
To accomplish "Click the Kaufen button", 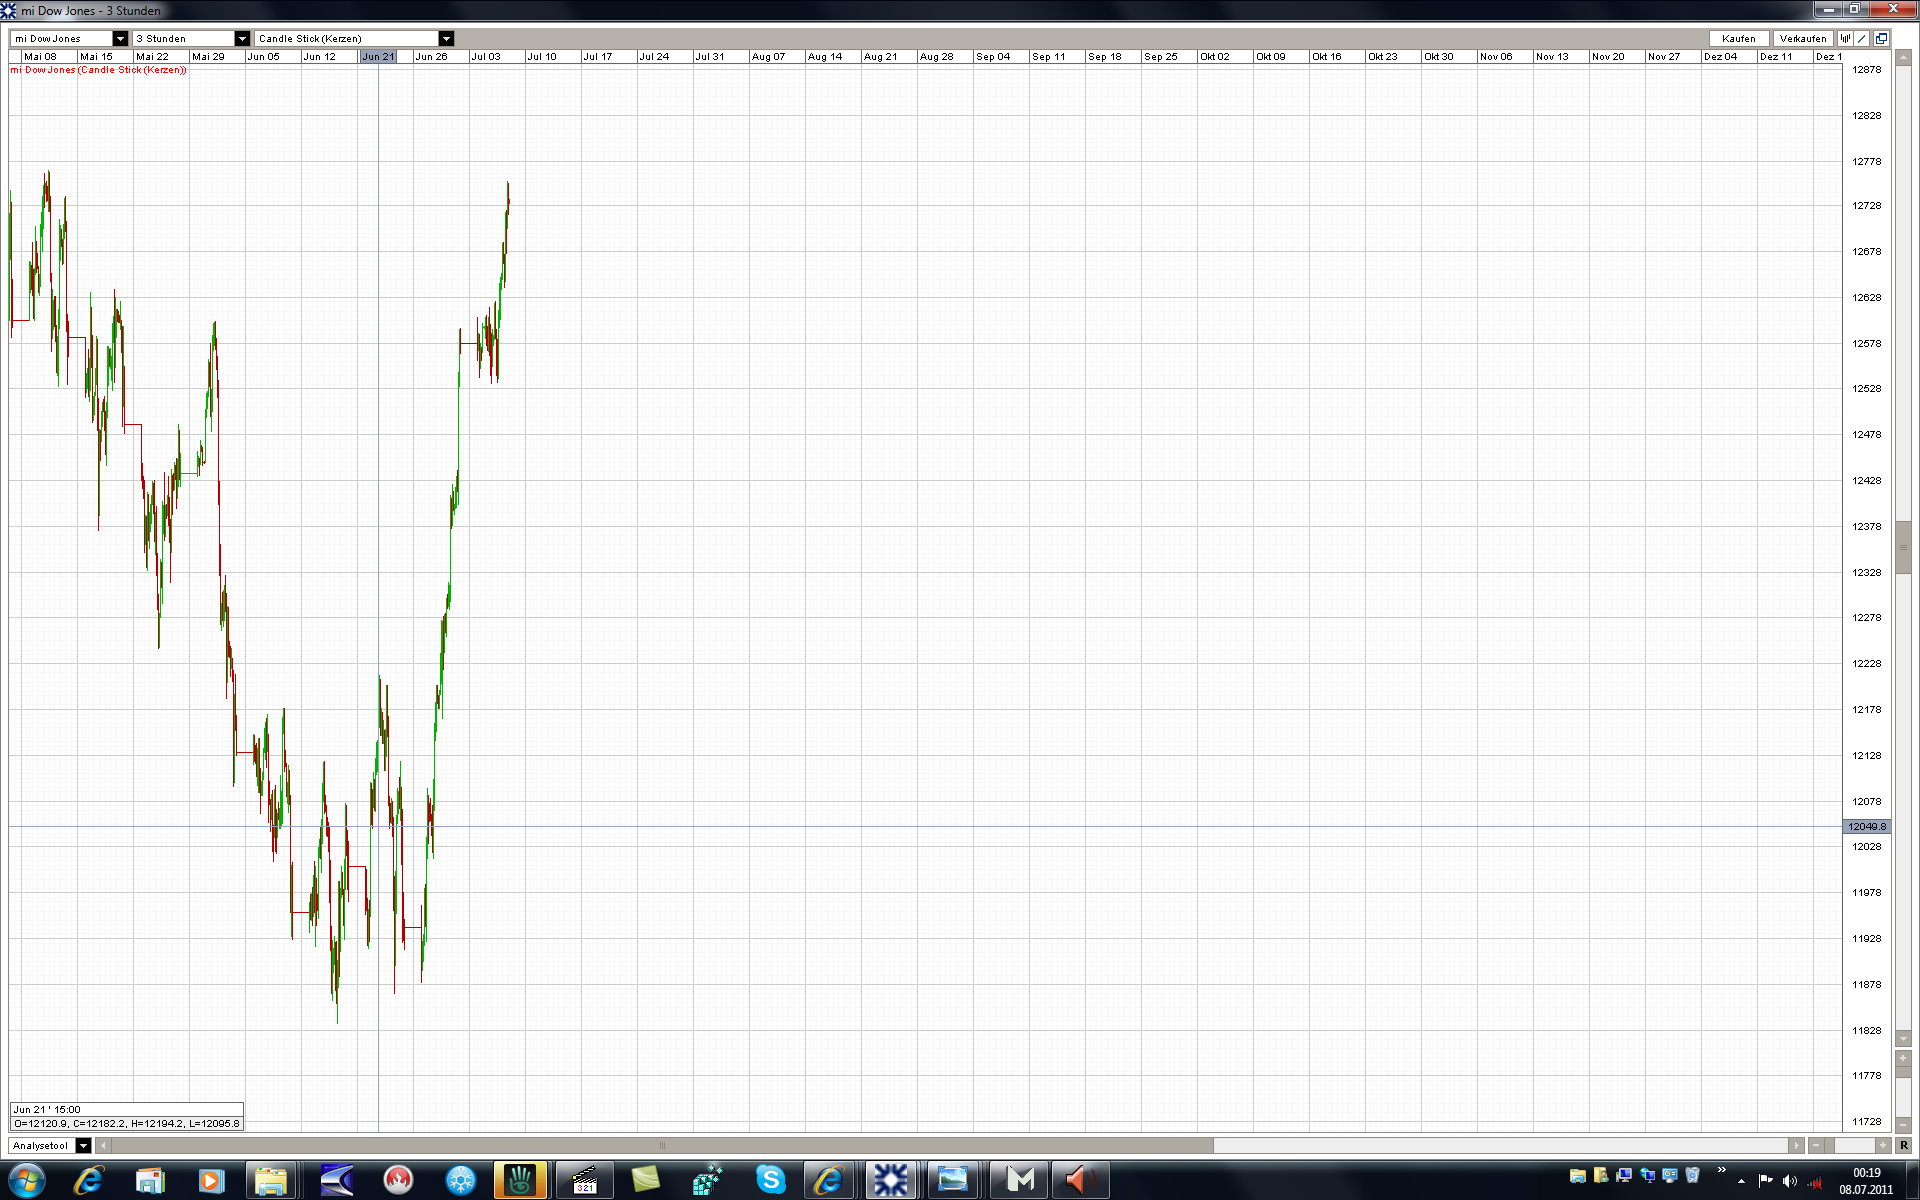I will click(x=1738, y=38).
